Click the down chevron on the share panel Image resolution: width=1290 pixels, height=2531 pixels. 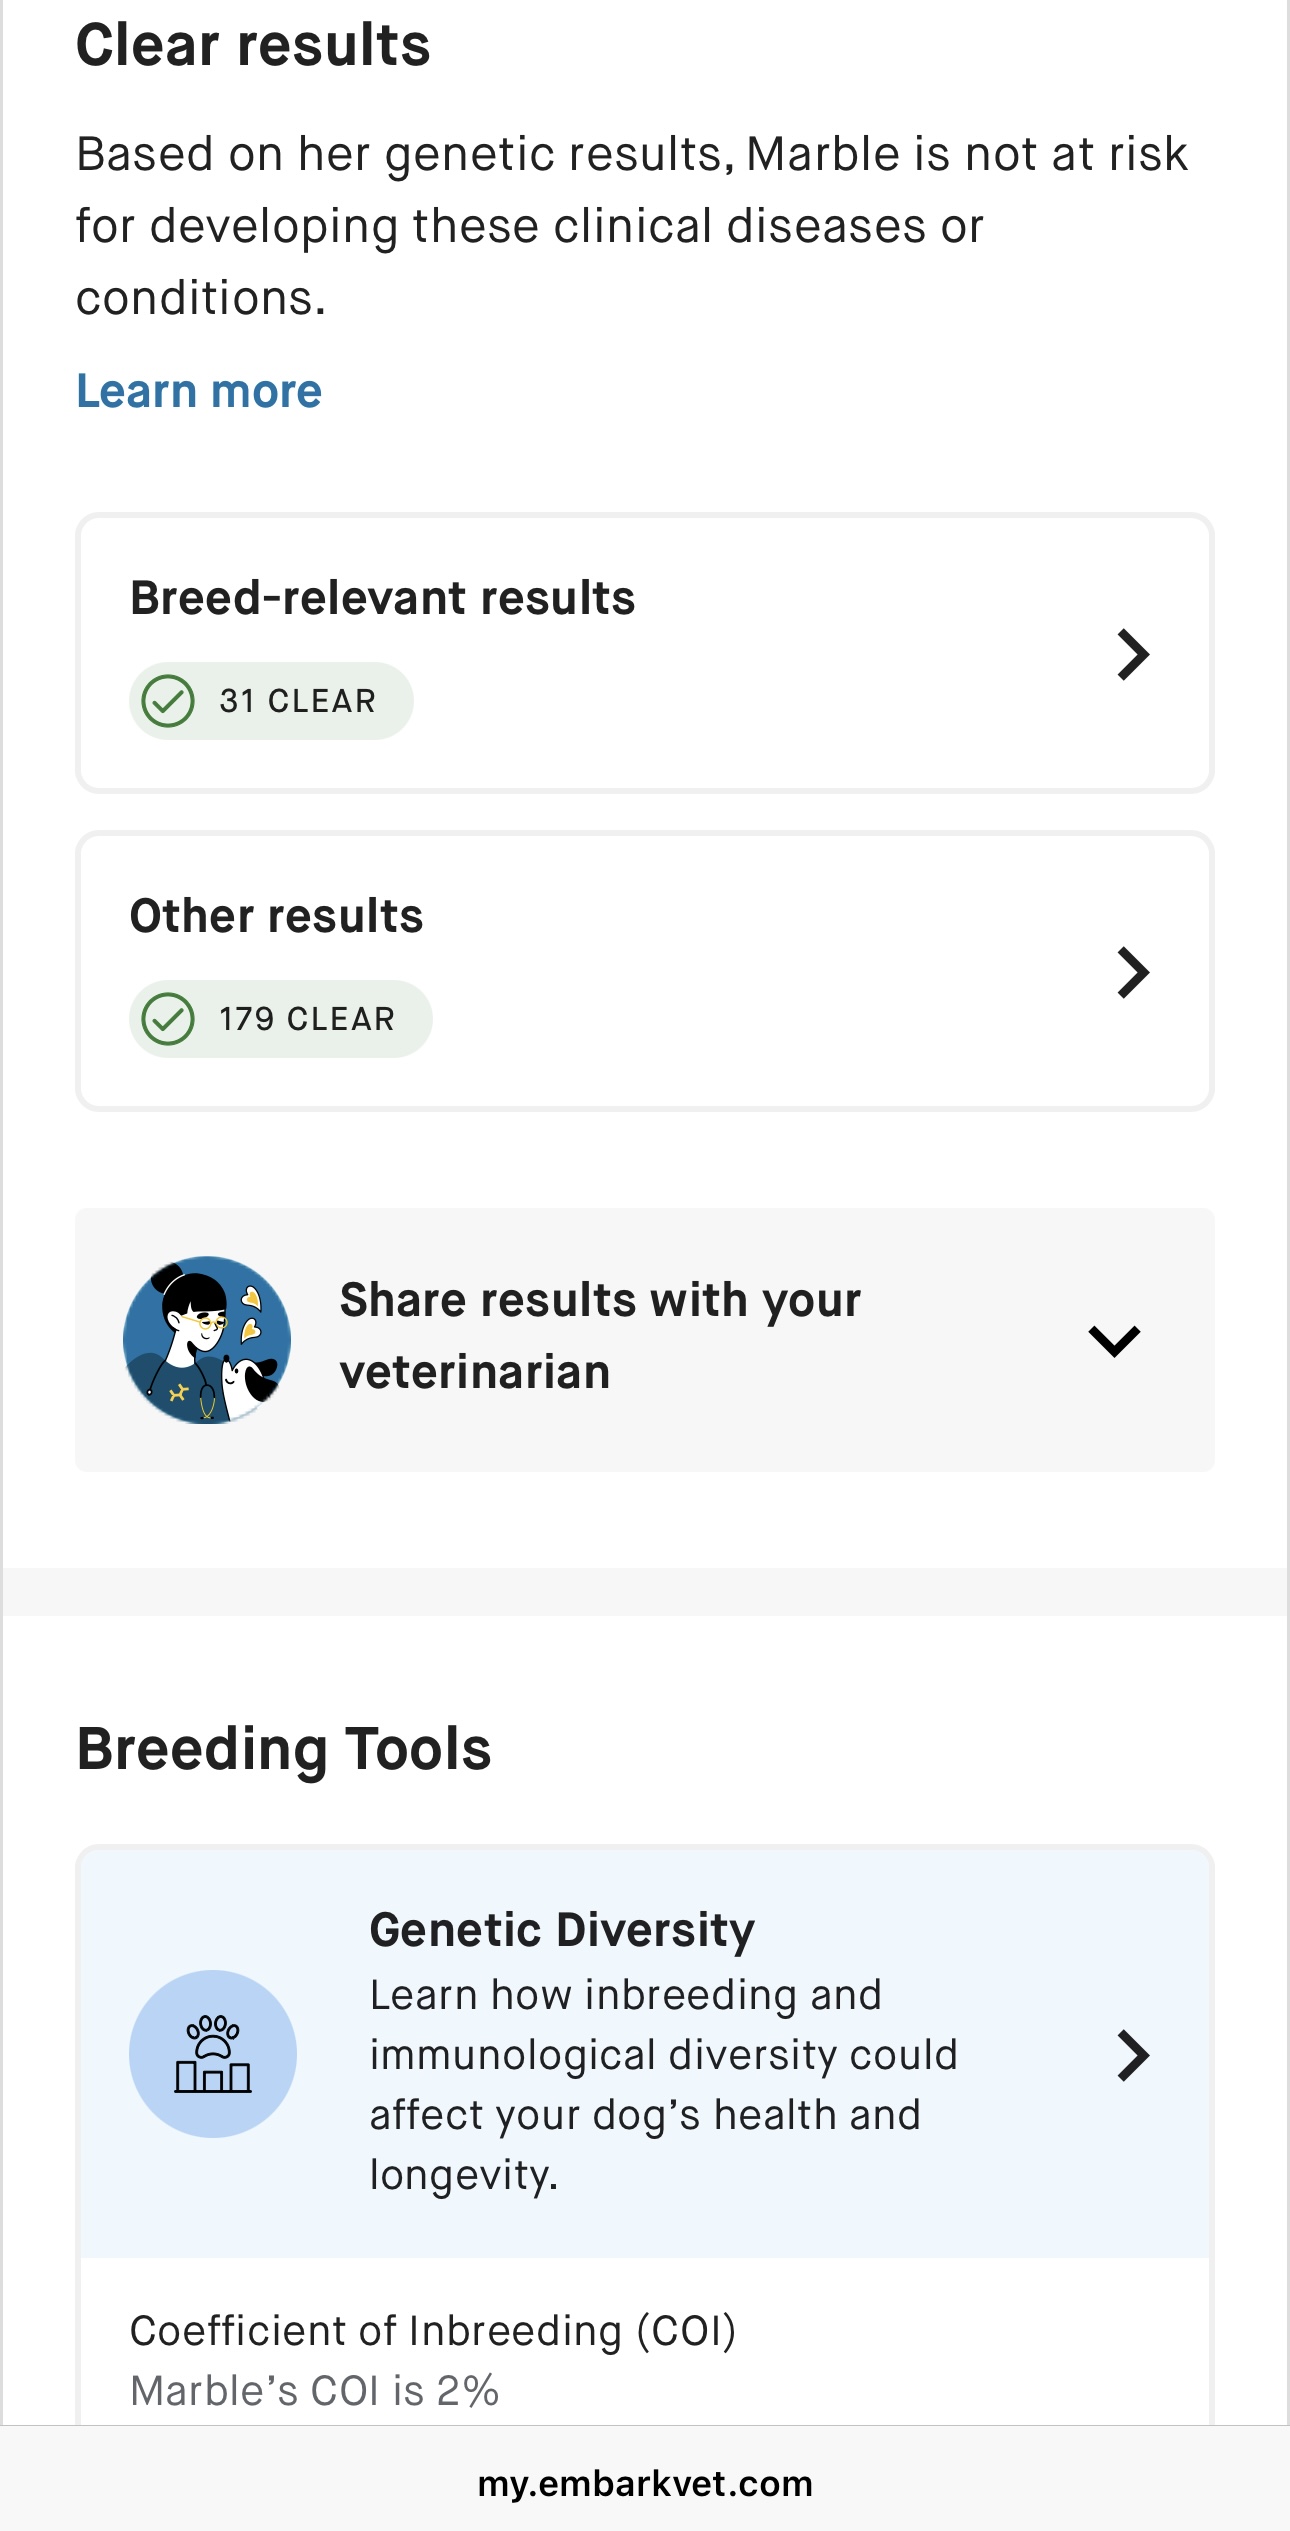pyautogui.click(x=1114, y=1341)
